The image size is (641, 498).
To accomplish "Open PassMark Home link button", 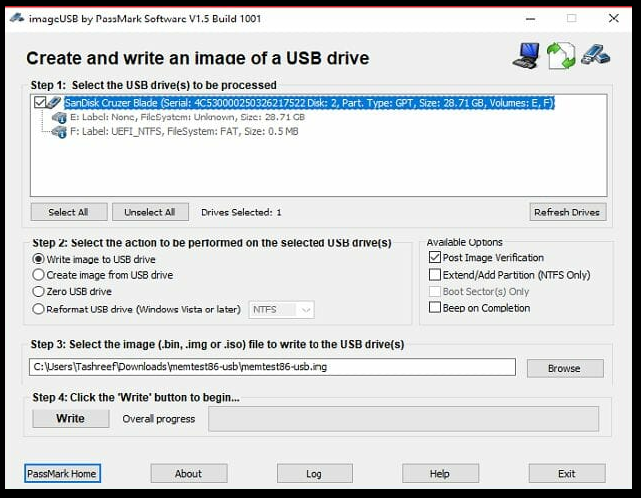I will 62,473.
